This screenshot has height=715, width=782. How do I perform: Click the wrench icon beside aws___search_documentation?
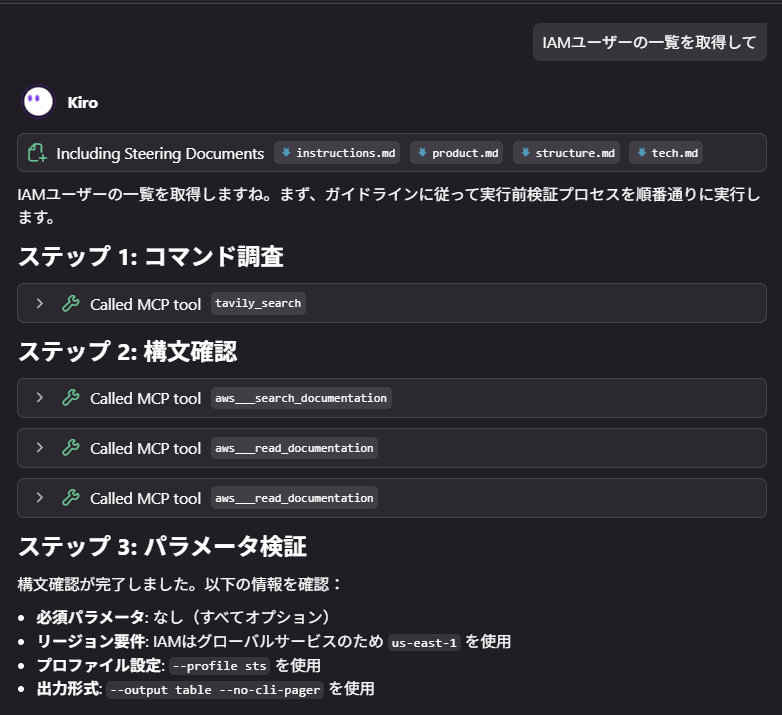click(71, 398)
